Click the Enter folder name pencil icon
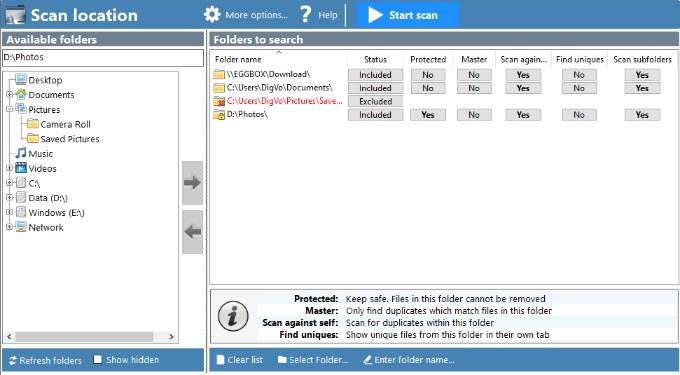Screen dimensions: 680x375 tap(368, 359)
